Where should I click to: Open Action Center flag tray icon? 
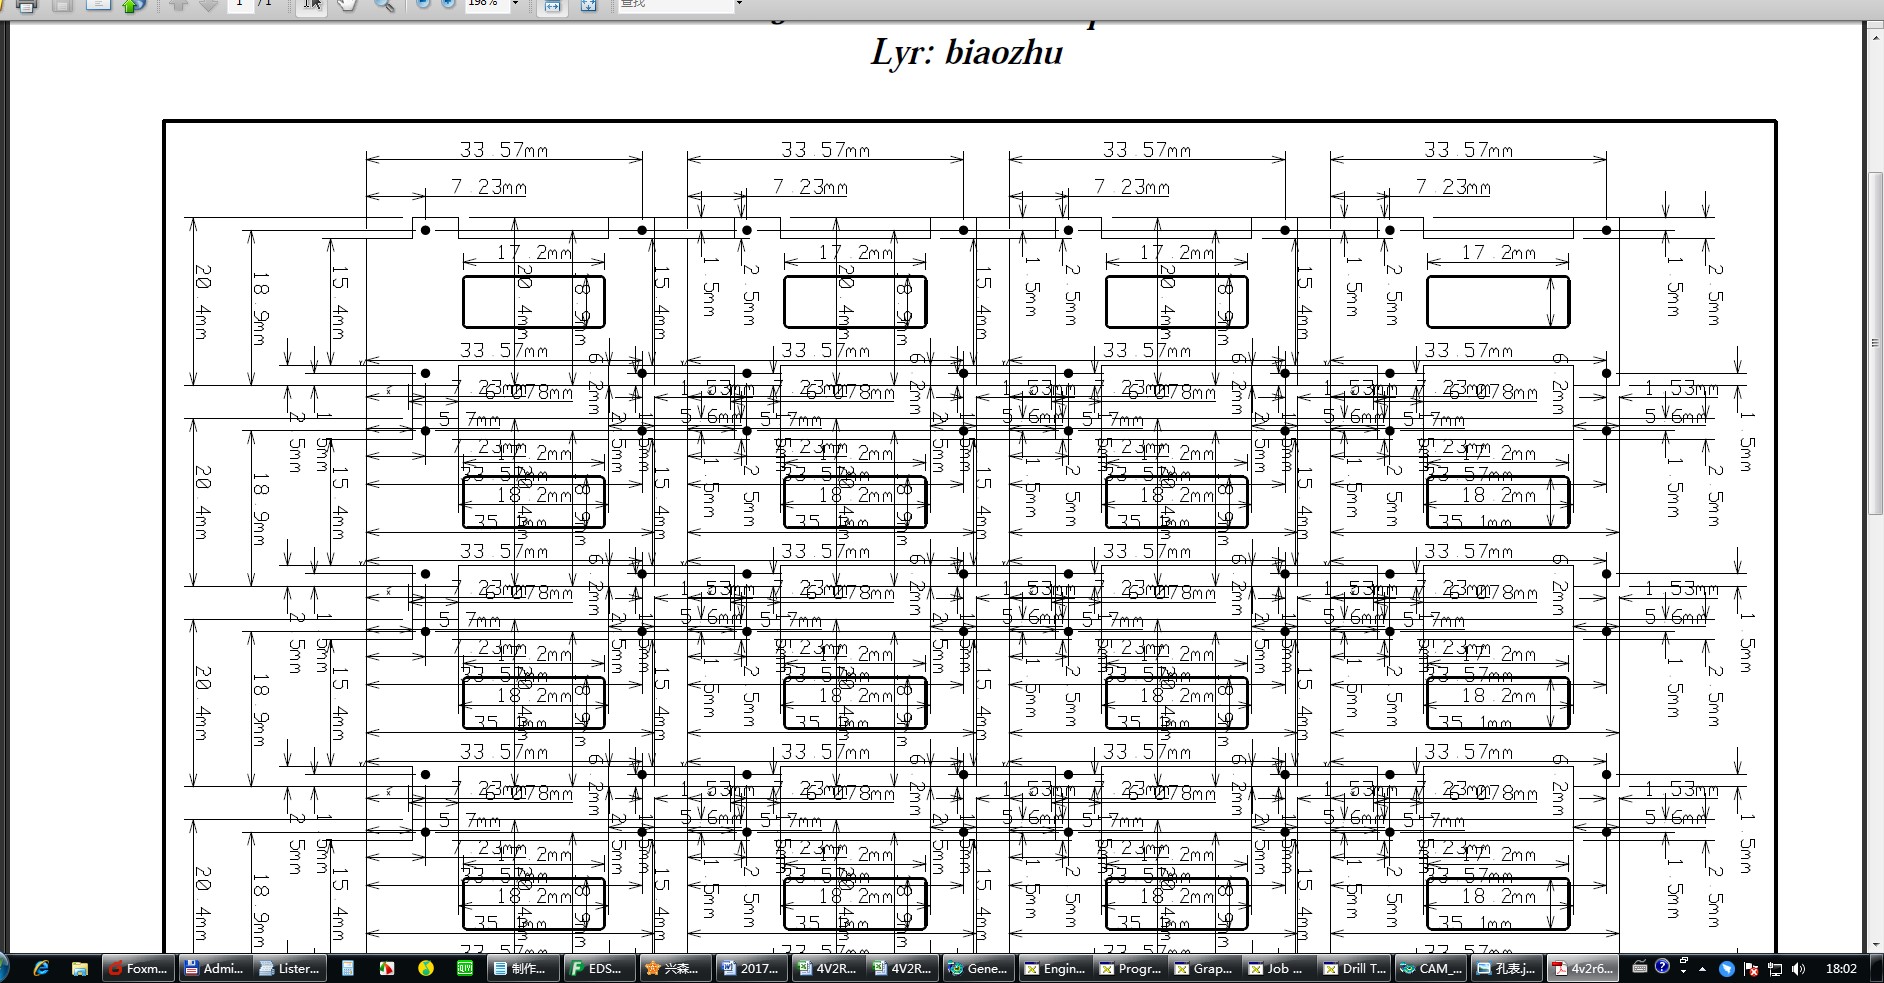1751,968
